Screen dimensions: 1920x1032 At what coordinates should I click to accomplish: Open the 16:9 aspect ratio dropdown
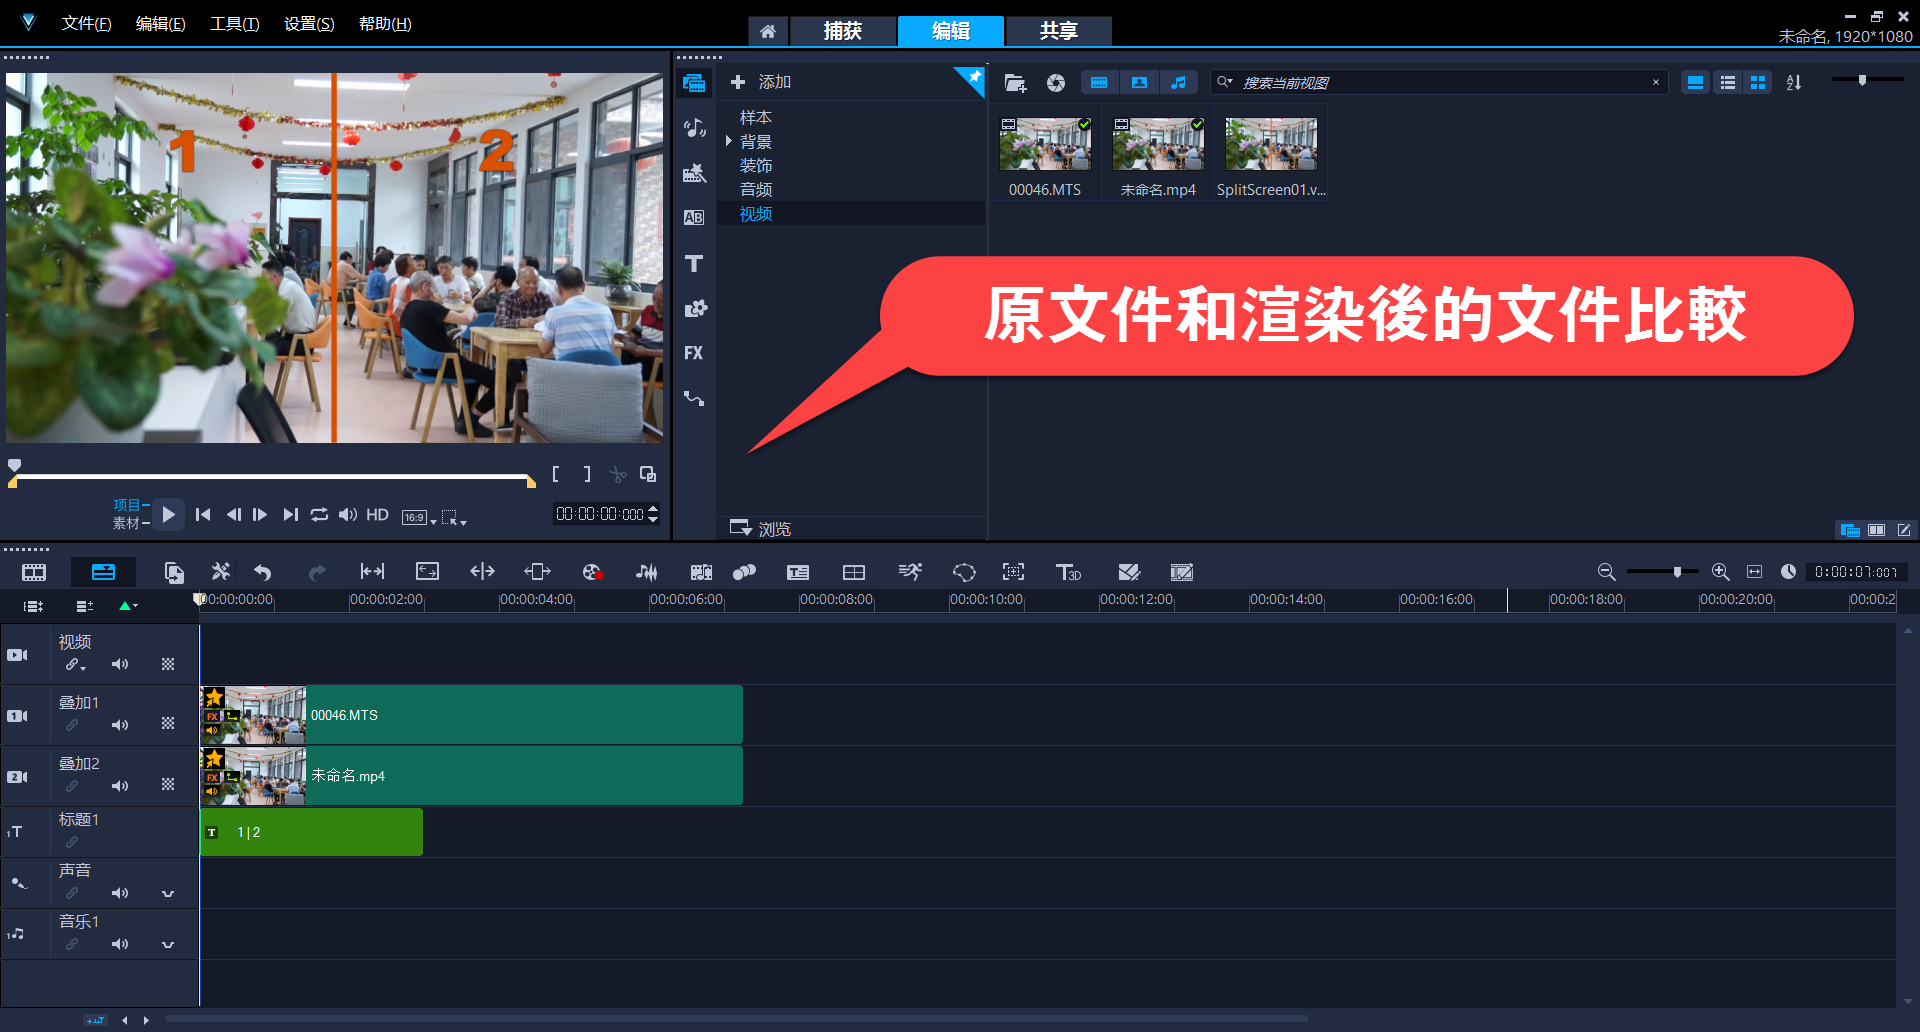pos(419,517)
